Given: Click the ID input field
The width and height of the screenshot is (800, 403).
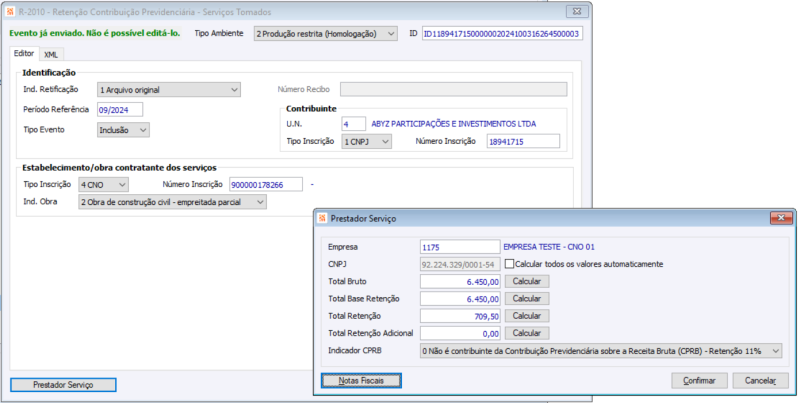Looking at the screenshot, I should (503, 34).
